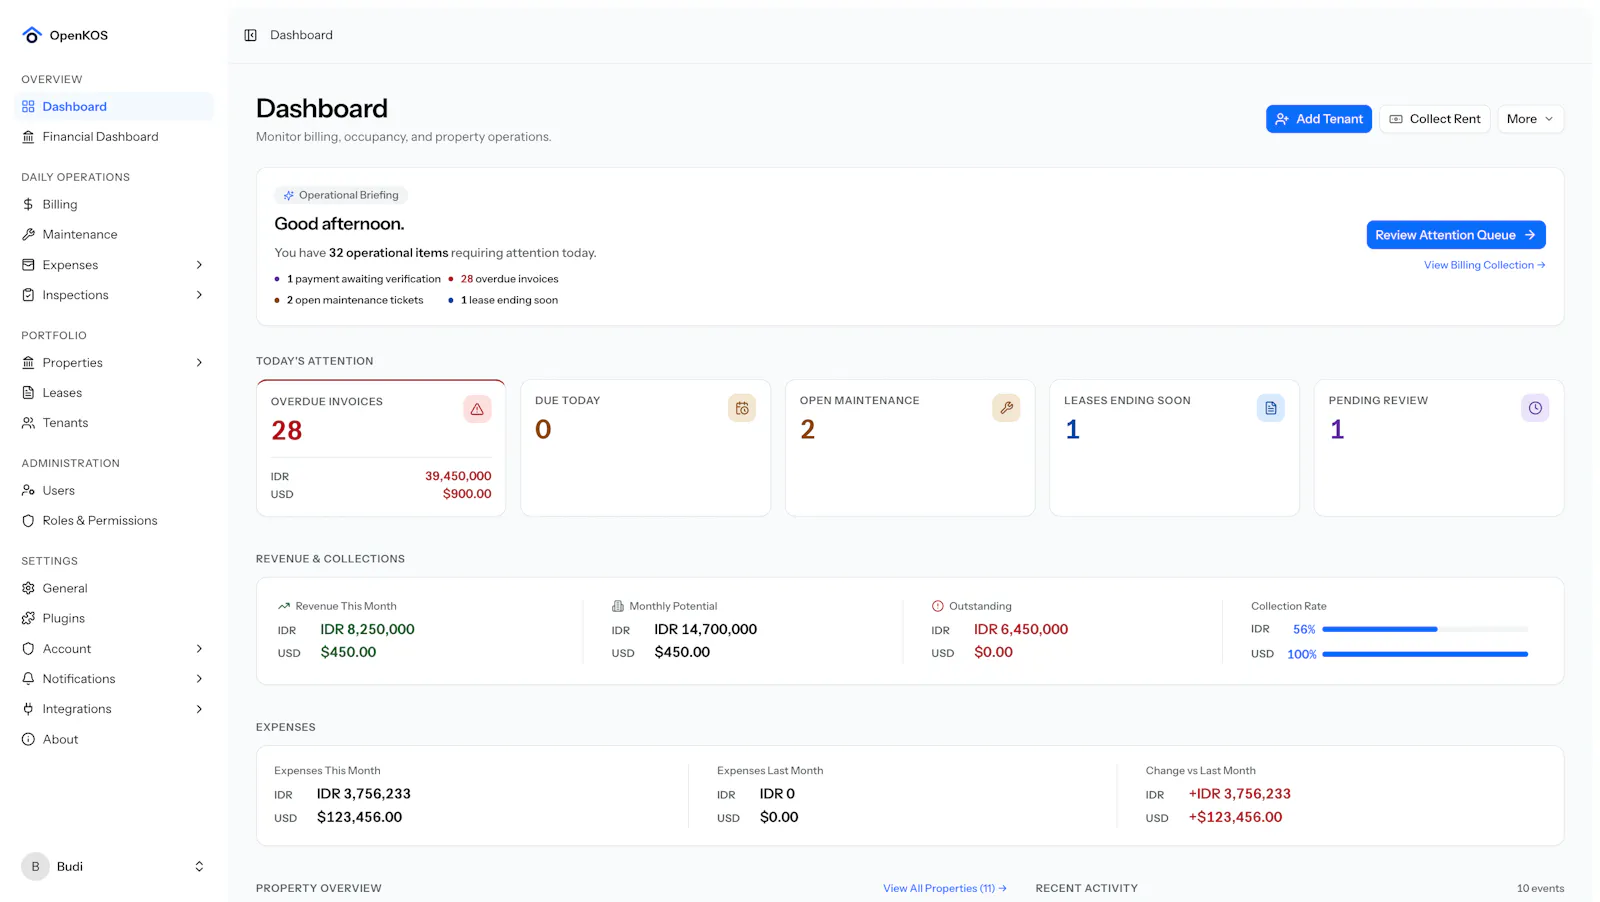Click the Open Maintenance wrench card icon
The width and height of the screenshot is (1600, 902).
pyautogui.click(x=1006, y=408)
